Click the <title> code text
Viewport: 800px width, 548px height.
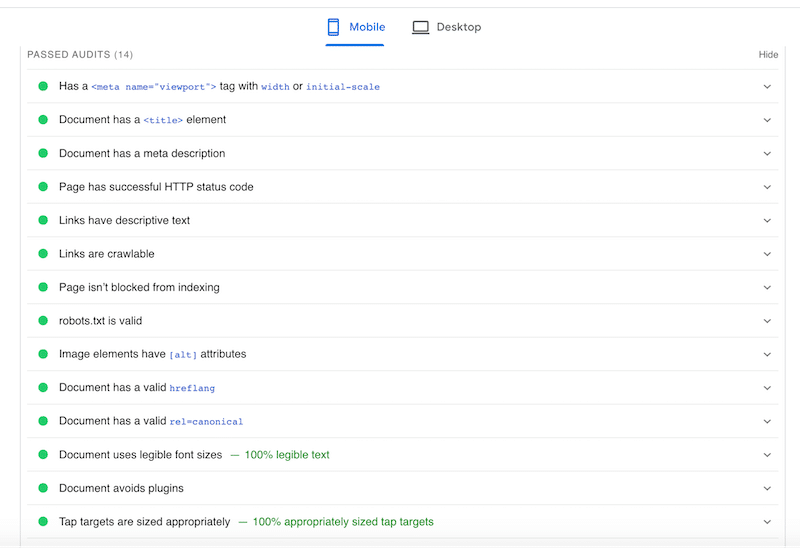(163, 120)
